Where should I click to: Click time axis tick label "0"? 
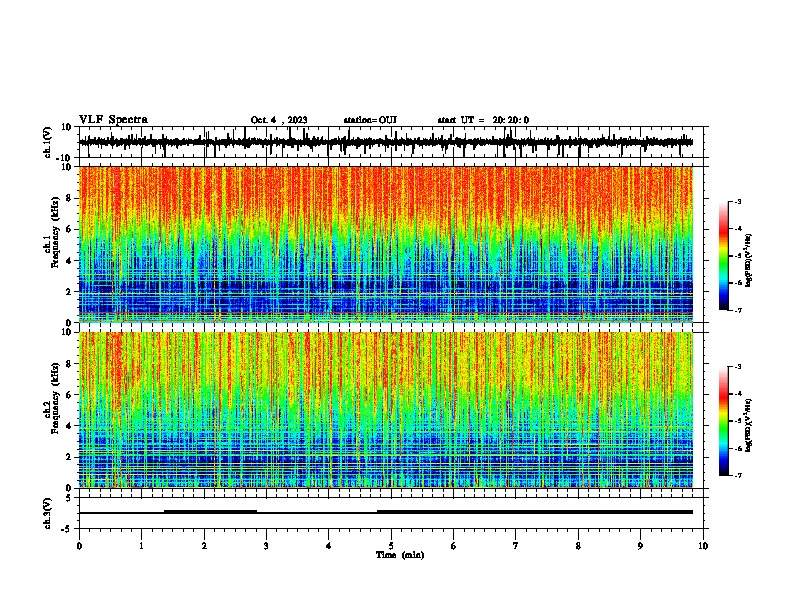click(79, 546)
